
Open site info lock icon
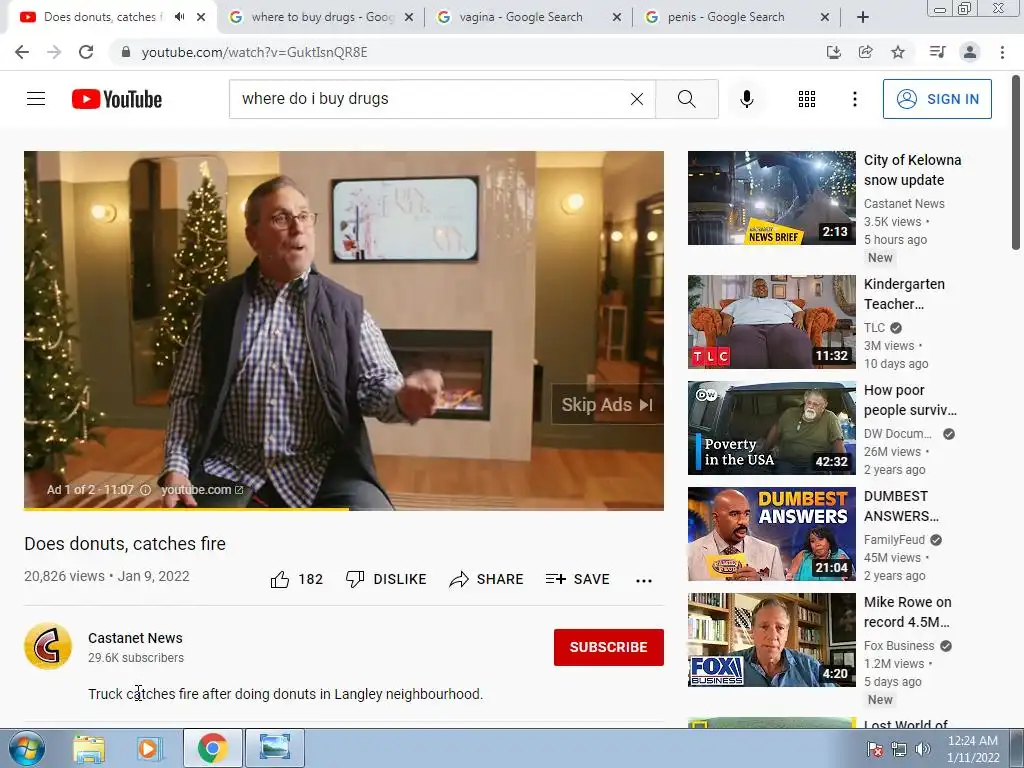pos(126,52)
